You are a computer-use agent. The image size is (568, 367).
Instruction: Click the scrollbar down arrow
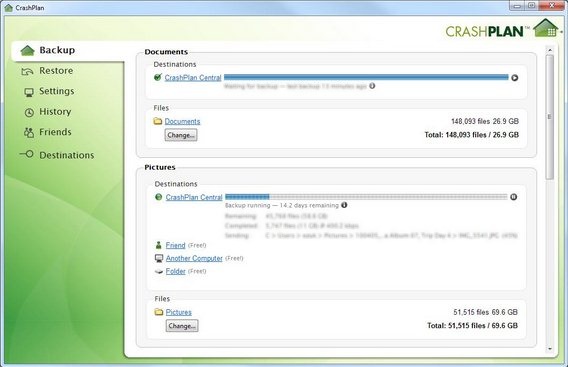coord(550,349)
